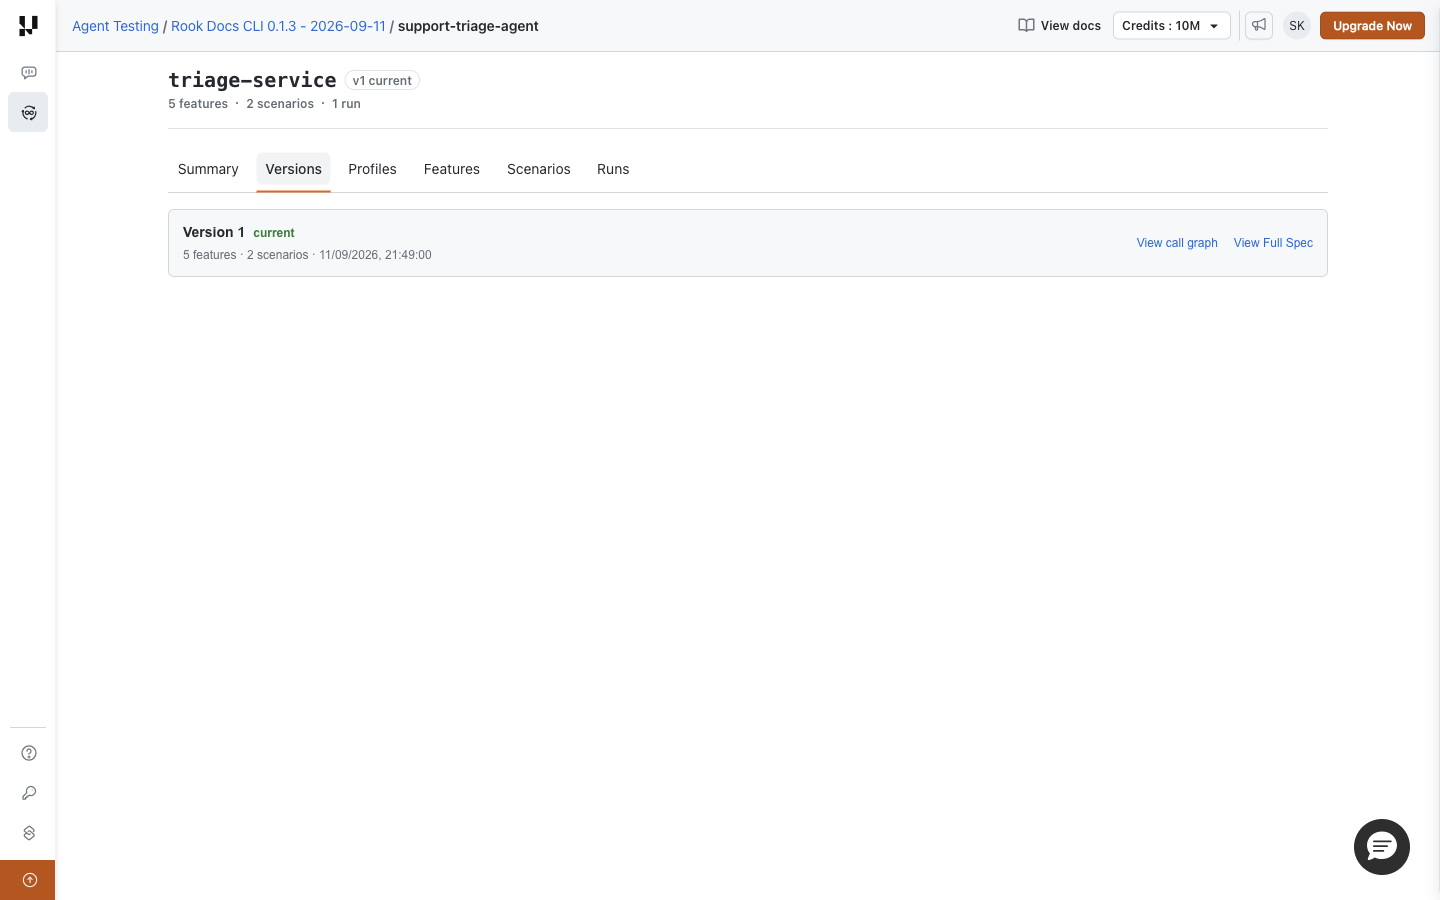Viewport: 1440px width, 900px height.
Task: Open the Rook Docs CLI 0.1.3 breadcrumb
Action: 278,26
